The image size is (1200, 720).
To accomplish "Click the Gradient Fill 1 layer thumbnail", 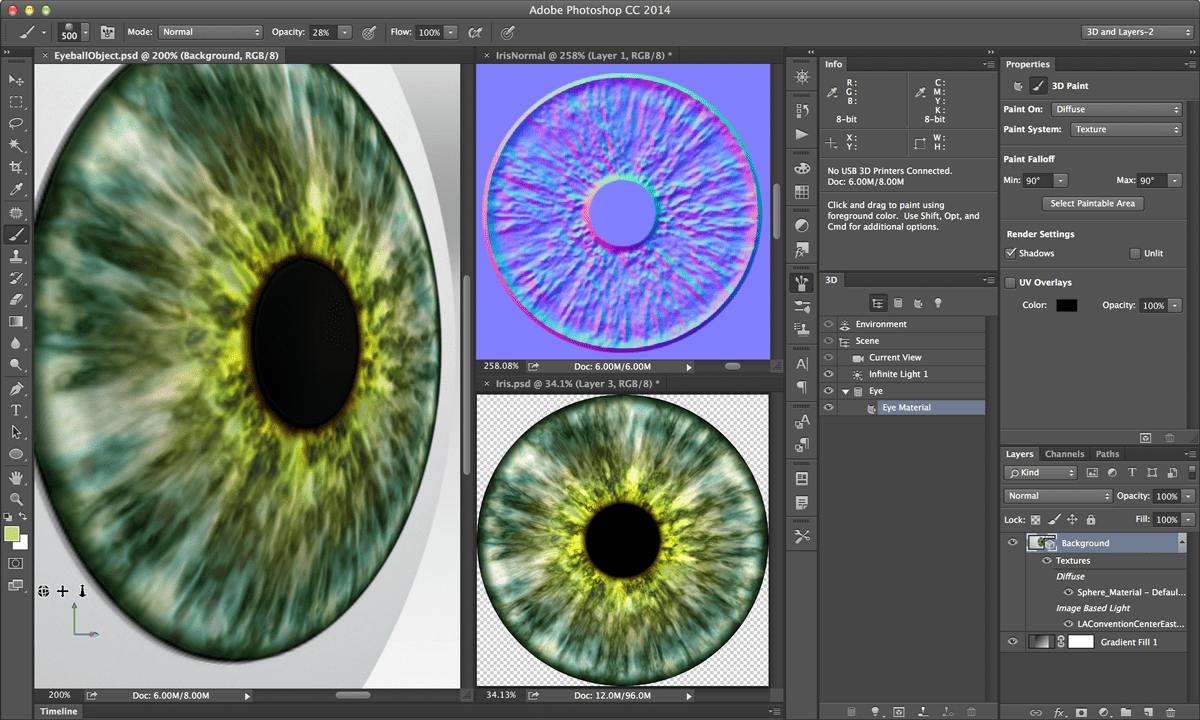I will click(1041, 640).
